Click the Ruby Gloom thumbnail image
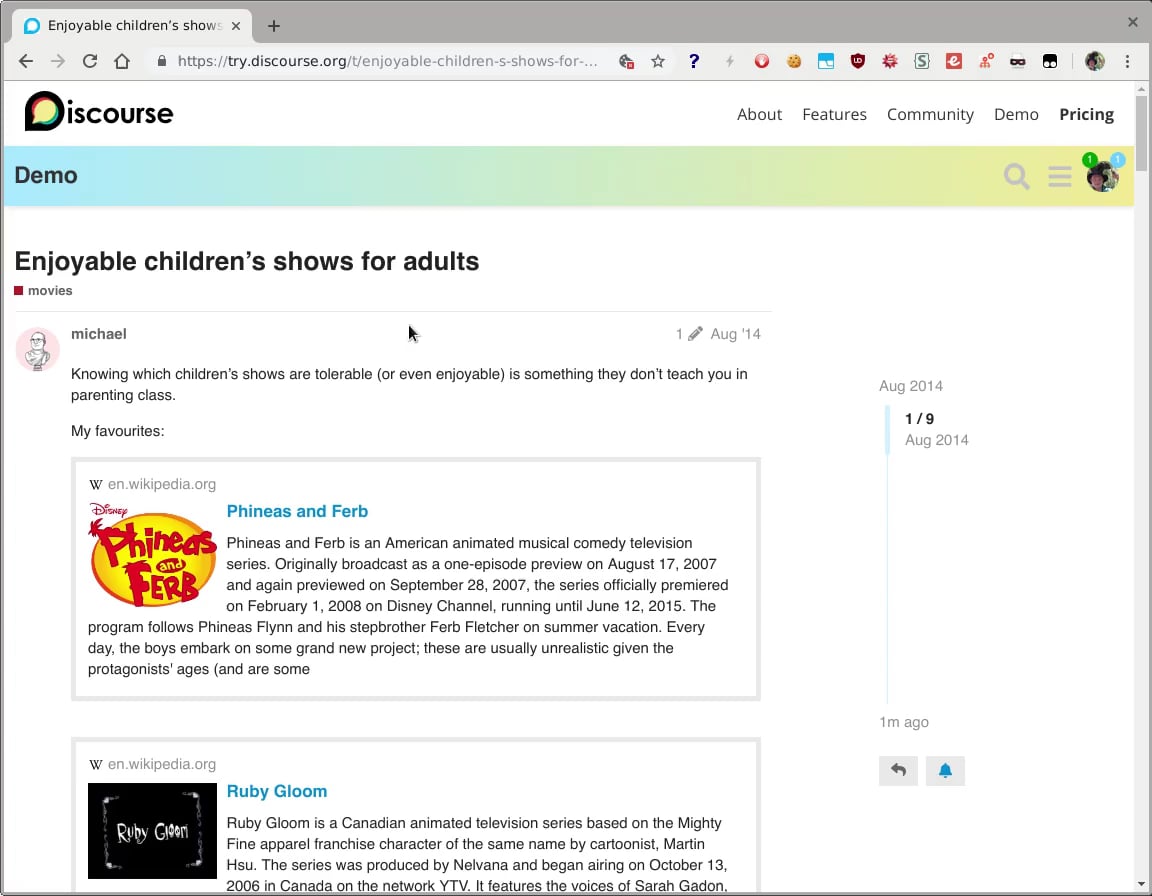The image size is (1152, 896). tap(152, 831)
